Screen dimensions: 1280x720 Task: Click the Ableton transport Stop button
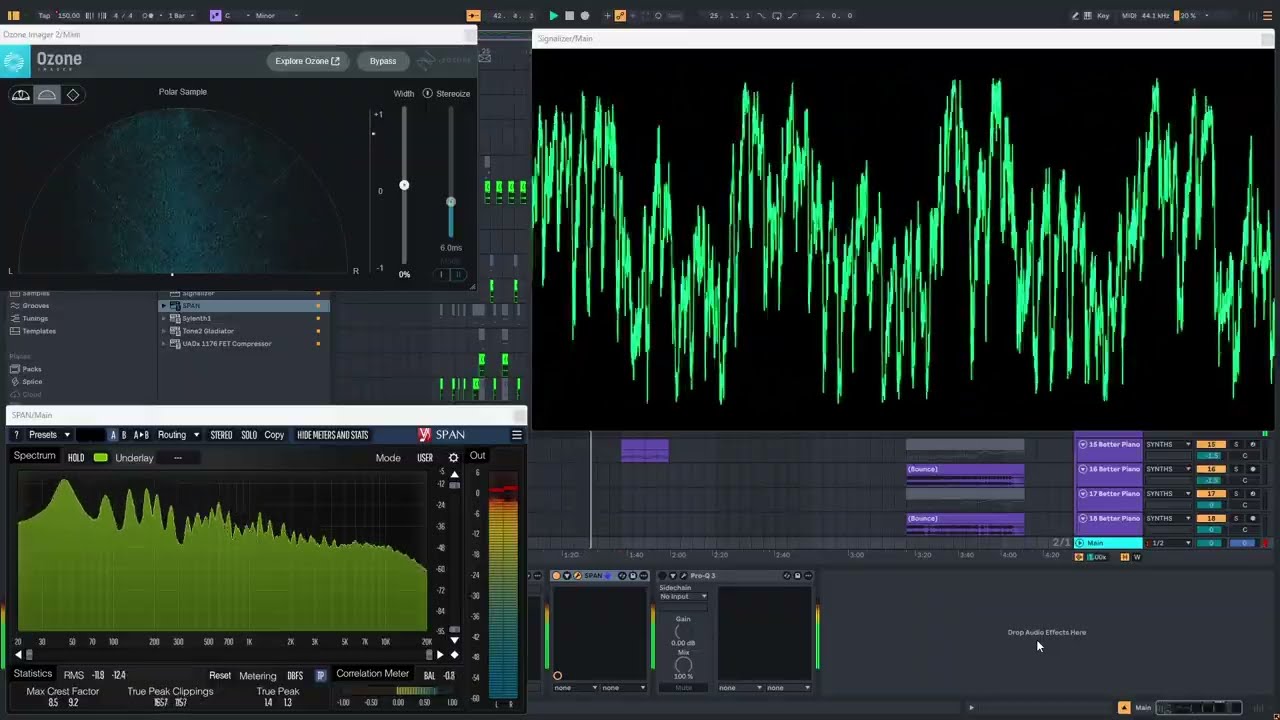click(x=569, y=16)
